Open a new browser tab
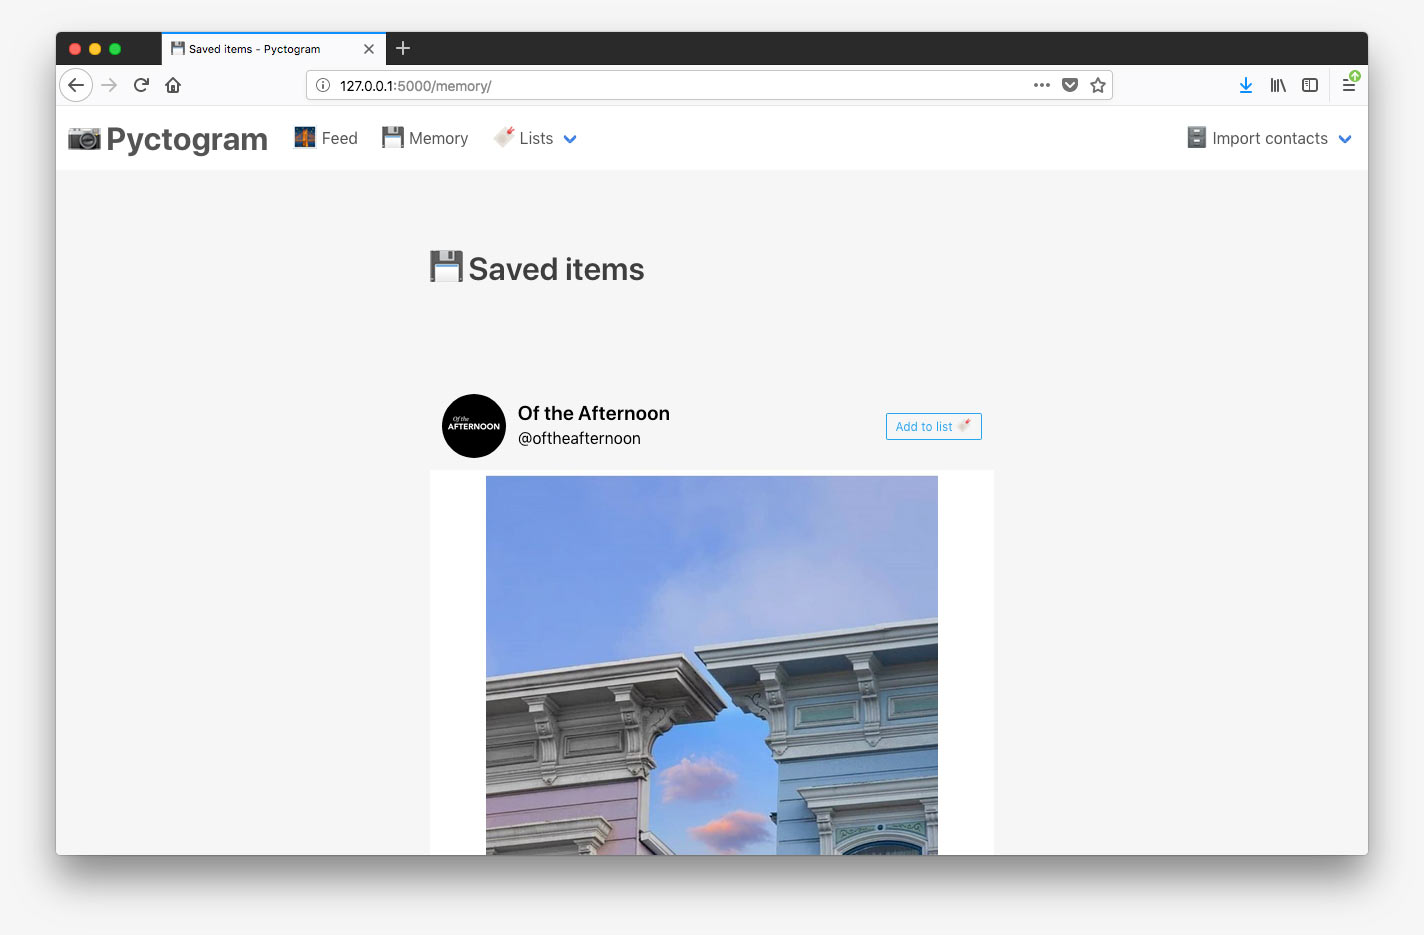Screen dimensions: 1424x935 (403, 48)
